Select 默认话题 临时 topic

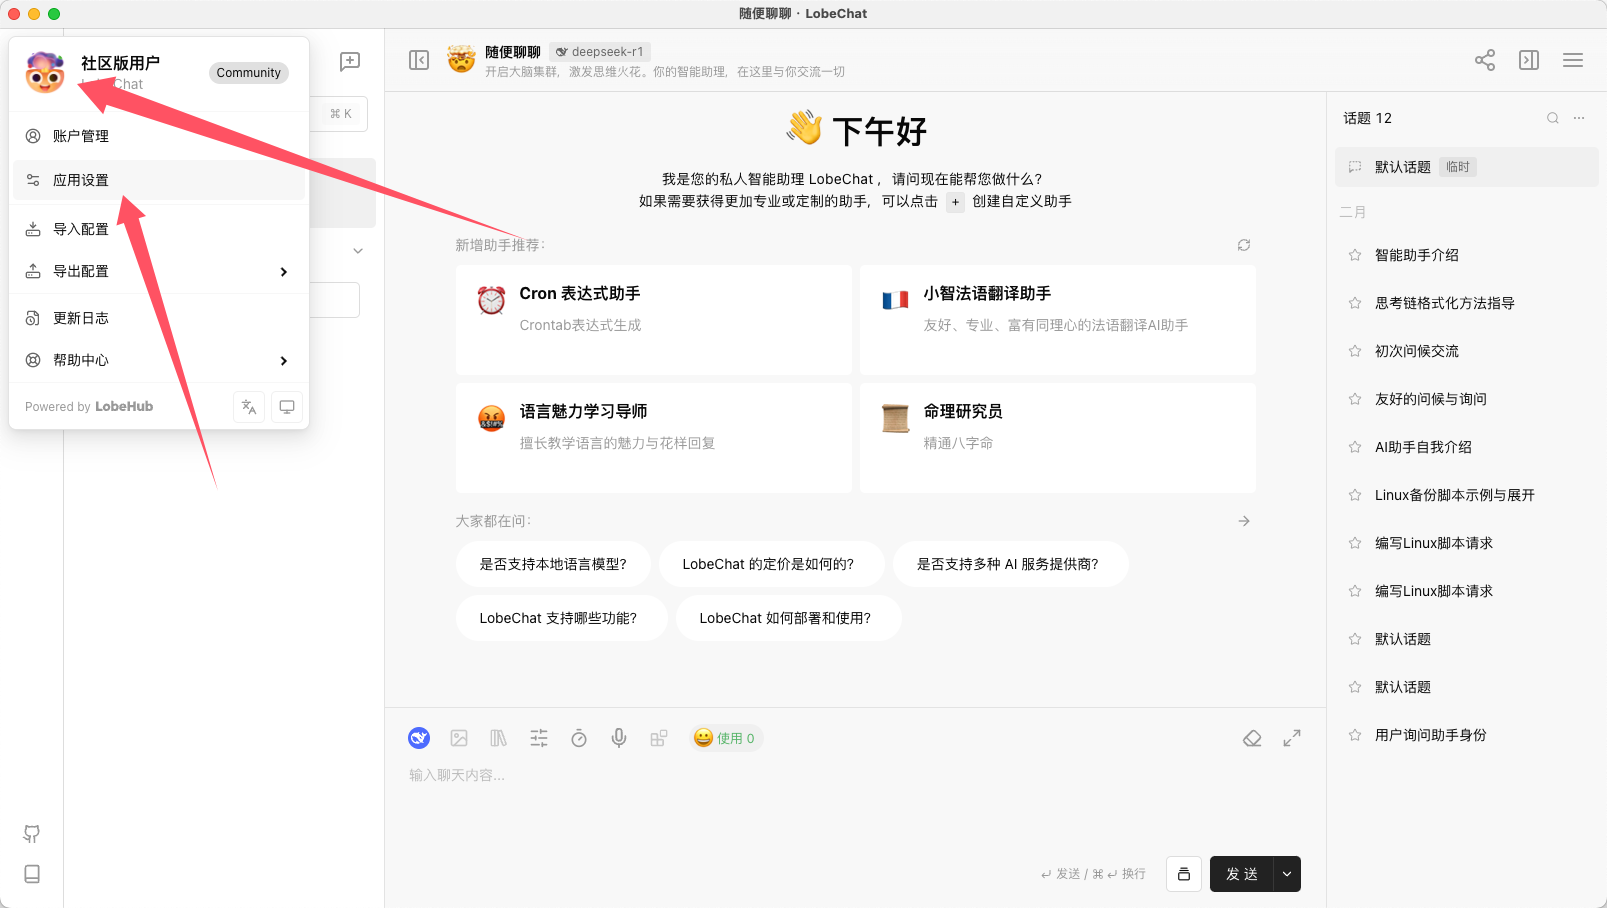pos(1466,167)
